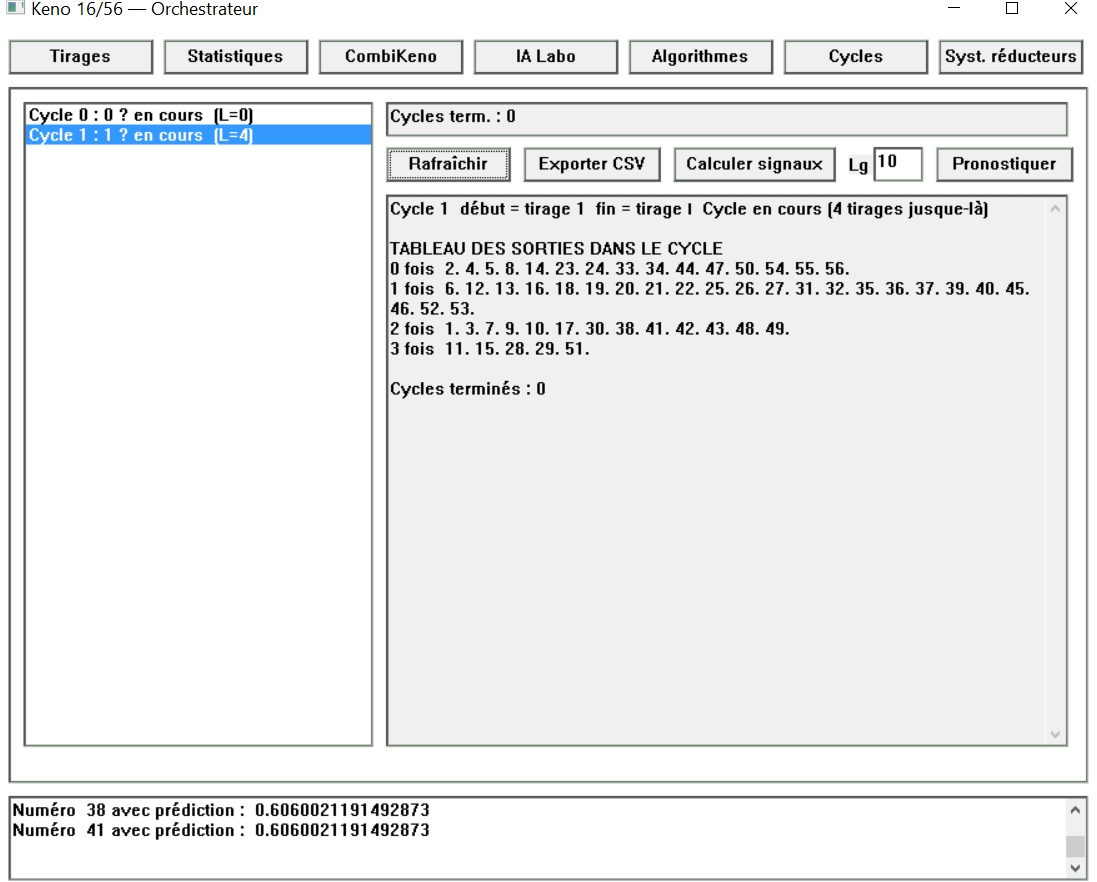Go to the IA Labo section
This screenshot has height=882, width=1097.
pos(545,57)
